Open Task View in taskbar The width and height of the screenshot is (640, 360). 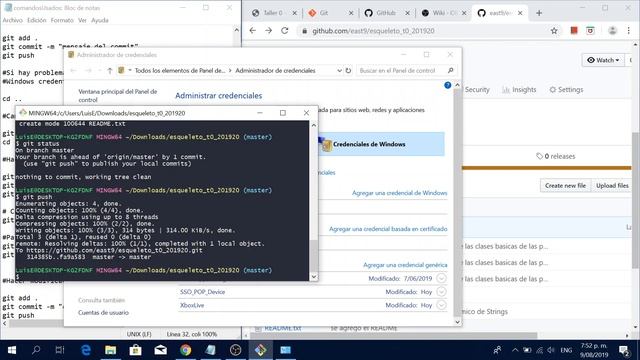pos(60,350)
